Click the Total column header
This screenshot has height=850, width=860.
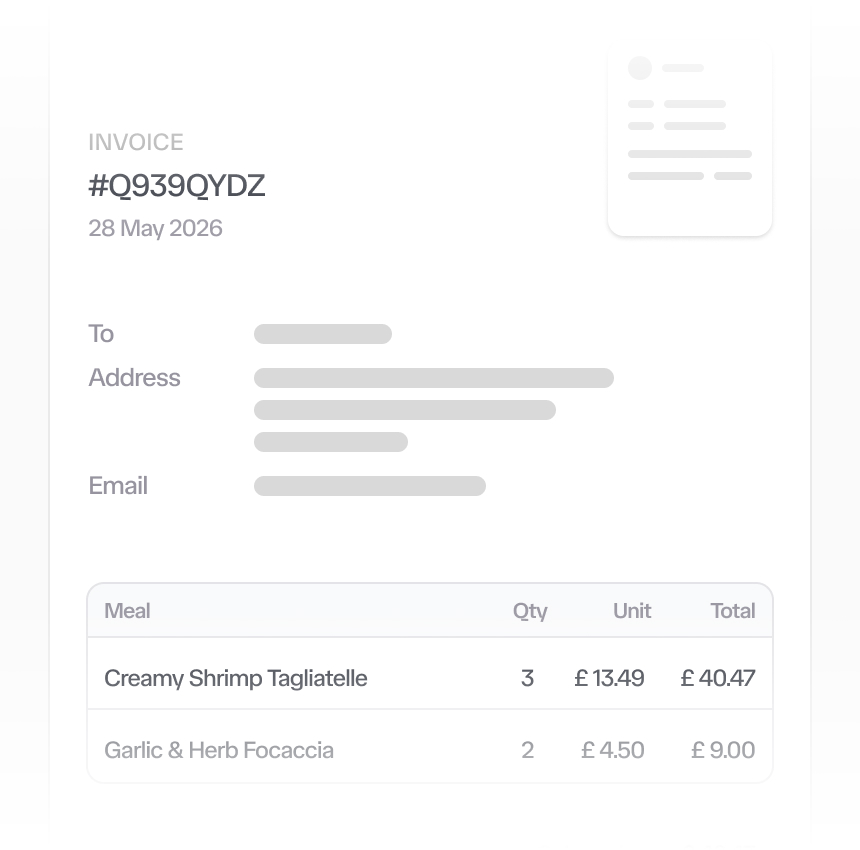tap(733, 611)
